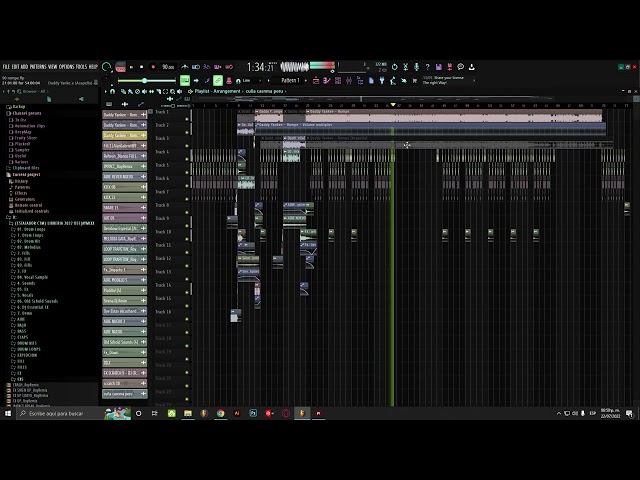Viewport: 640px width, 480px height.
Task: Select the playlist mute tool icon
Action: [x=144, y=91]
